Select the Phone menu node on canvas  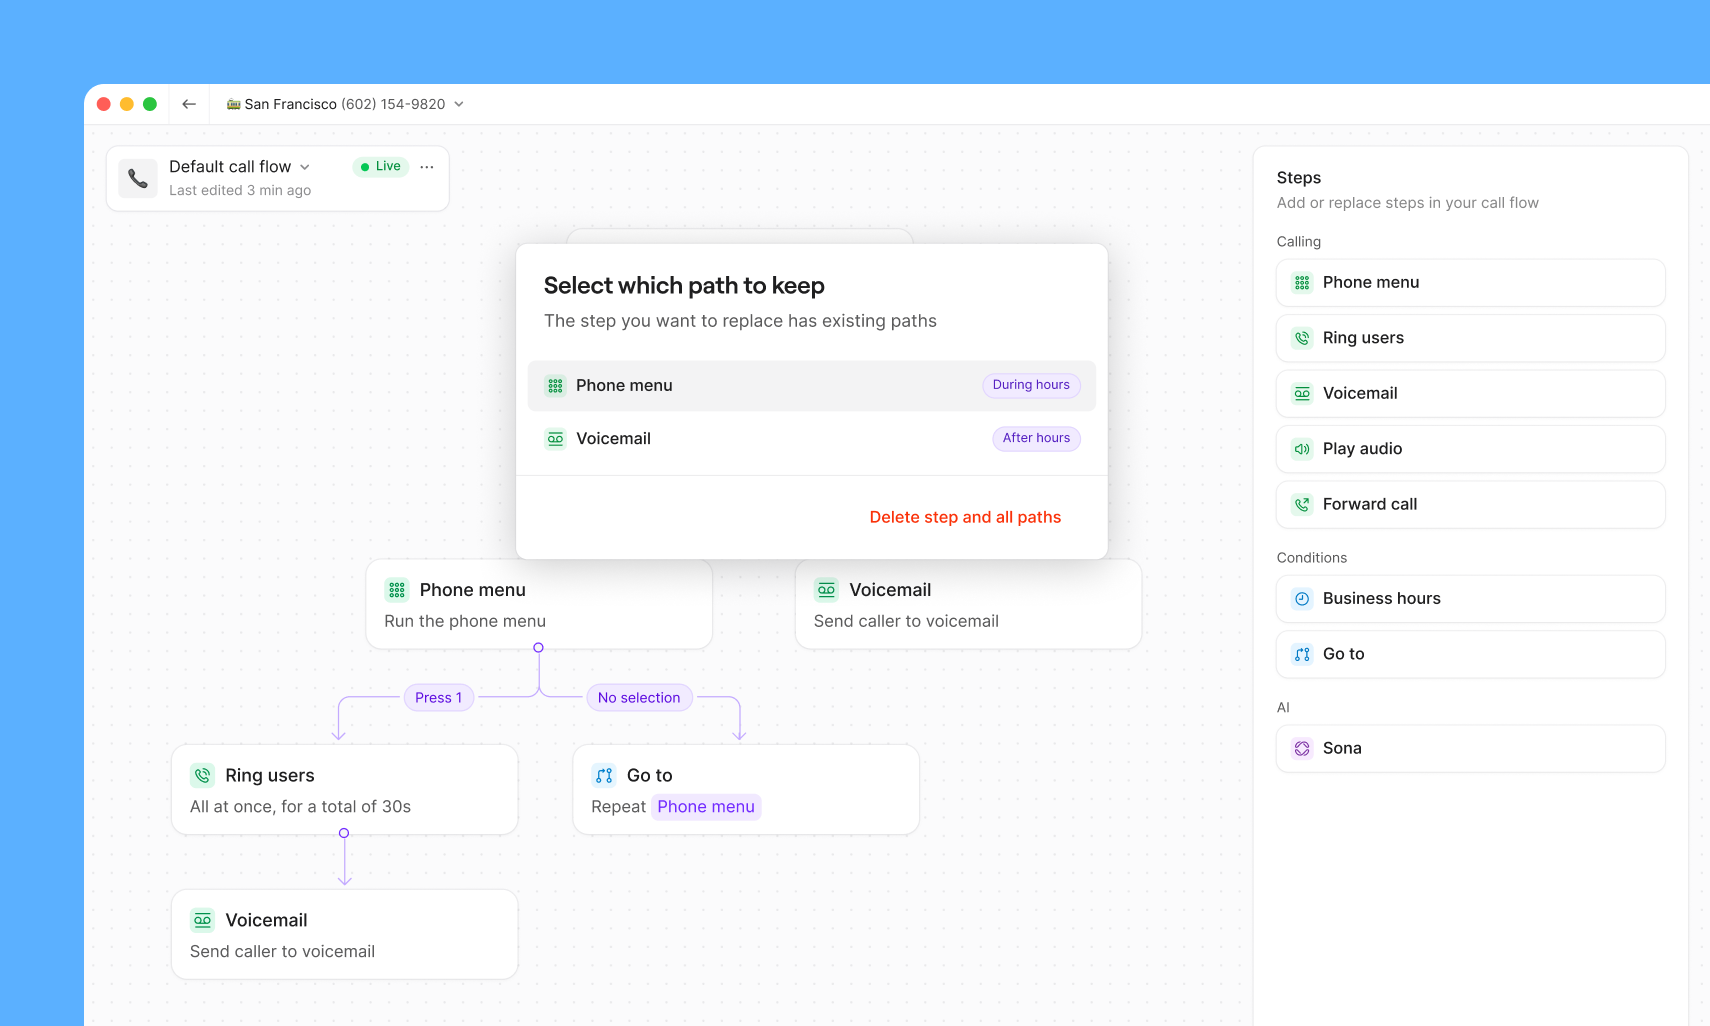(x=539, y=604)
